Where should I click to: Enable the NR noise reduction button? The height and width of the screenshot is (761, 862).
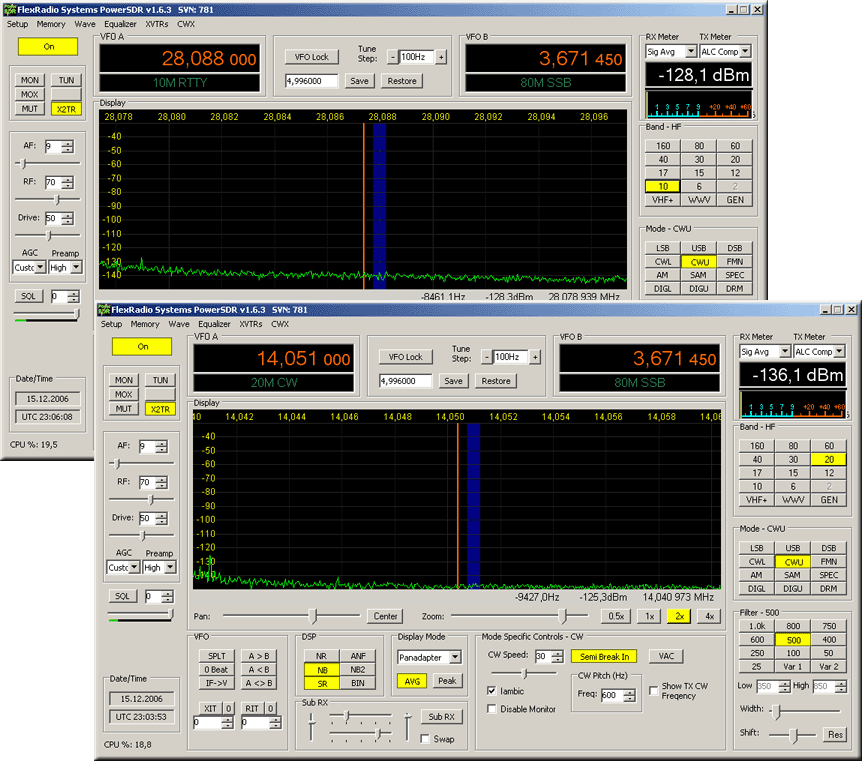coord(321,656)
